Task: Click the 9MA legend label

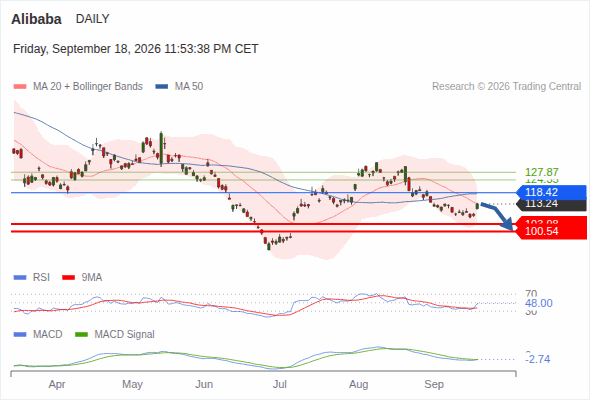Action: pyautogui.click(x=92, y=278)
